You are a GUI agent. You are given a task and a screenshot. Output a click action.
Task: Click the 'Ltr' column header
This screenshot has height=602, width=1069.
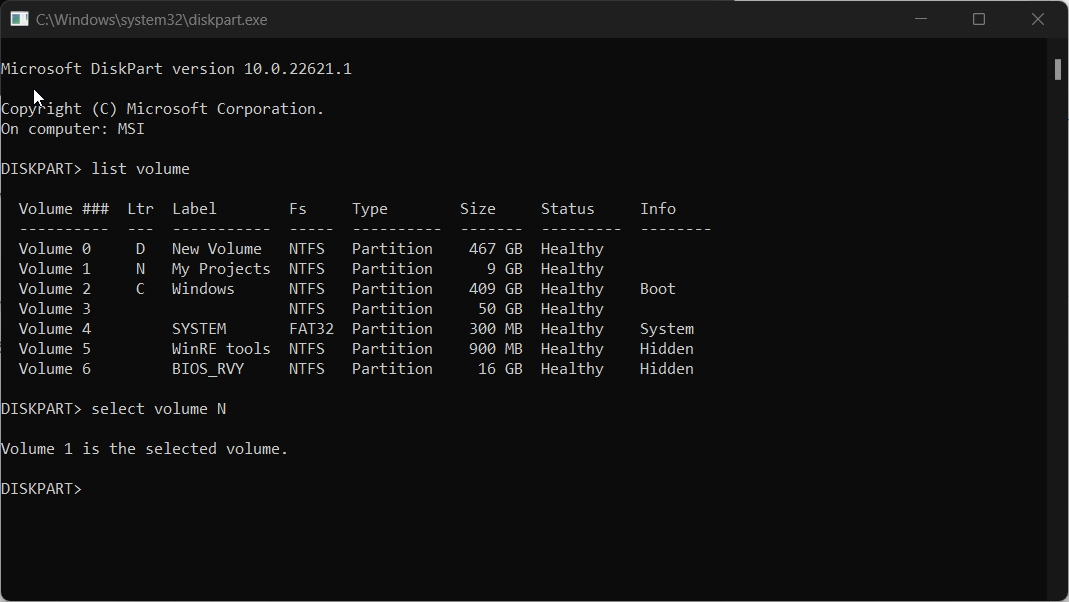tap(140, 209)
